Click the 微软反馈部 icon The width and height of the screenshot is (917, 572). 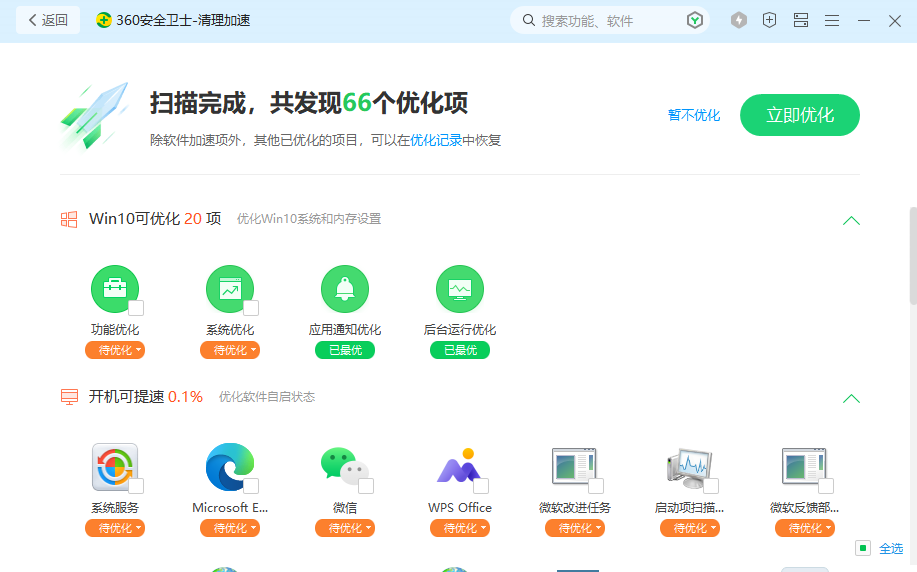[x=804, y=467]
